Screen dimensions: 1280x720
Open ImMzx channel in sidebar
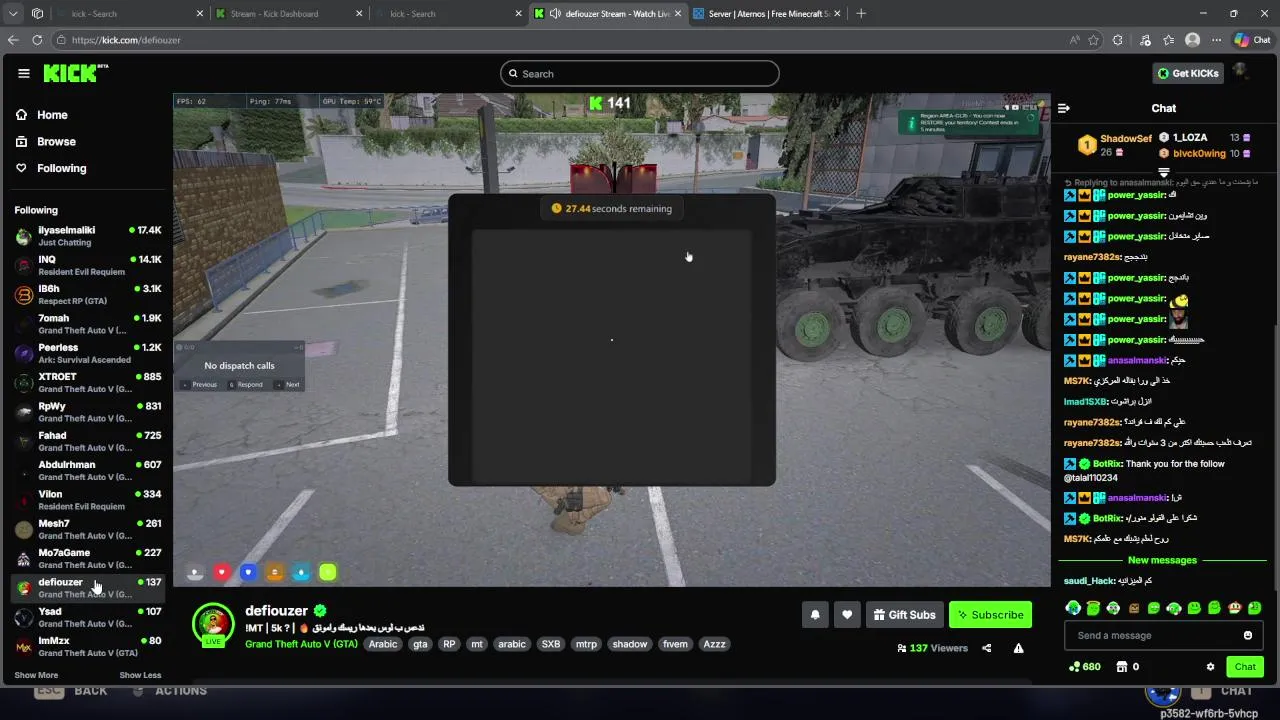coord(88,646)
